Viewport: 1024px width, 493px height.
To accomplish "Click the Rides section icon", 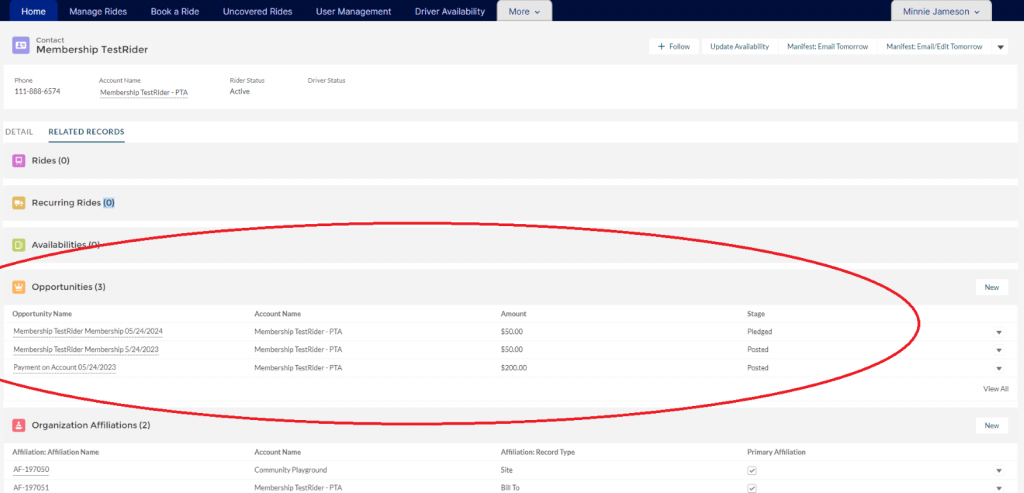I will coord(18,160).
